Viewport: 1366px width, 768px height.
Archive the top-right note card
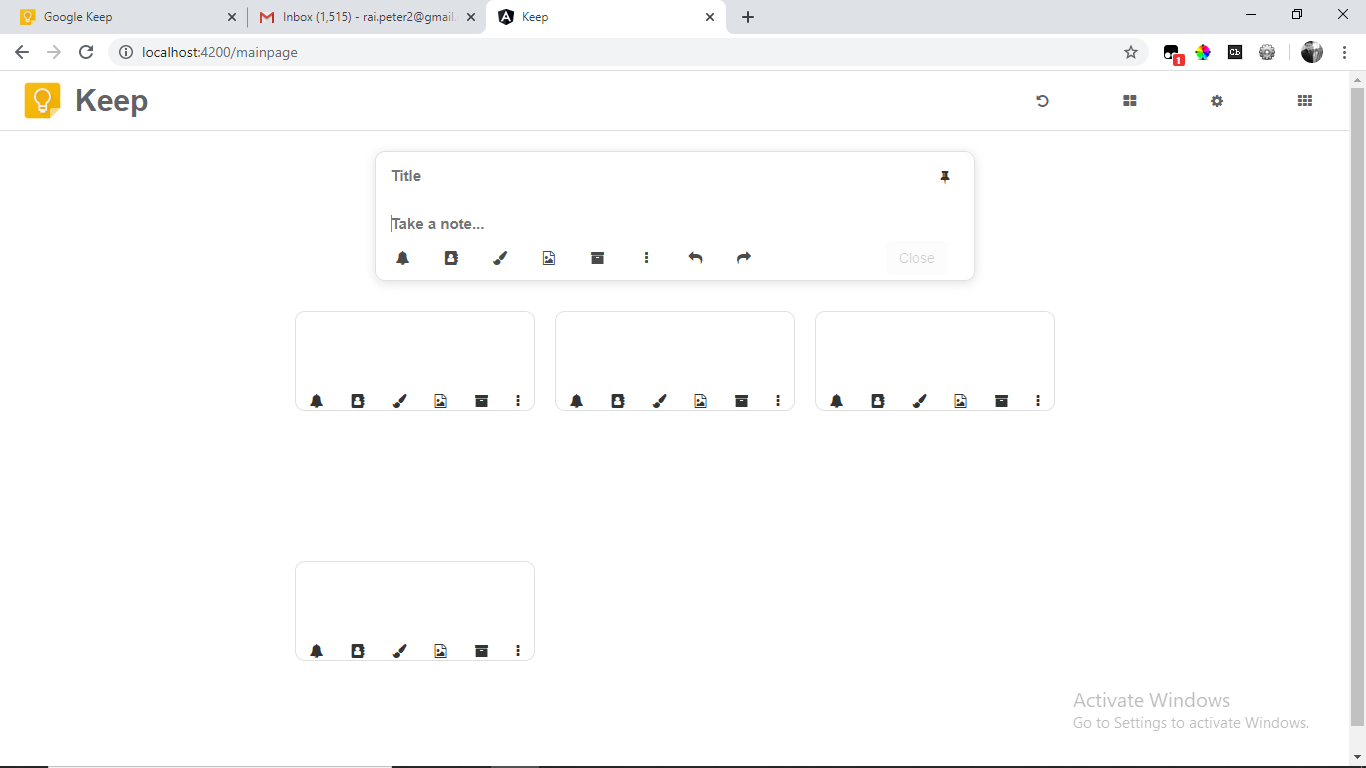(1002, 401)
